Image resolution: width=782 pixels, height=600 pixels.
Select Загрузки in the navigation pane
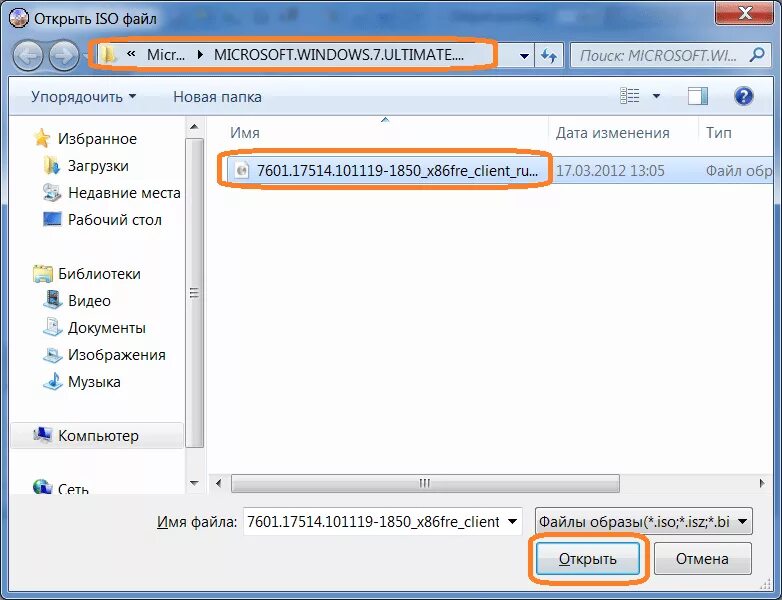(98, 166)
